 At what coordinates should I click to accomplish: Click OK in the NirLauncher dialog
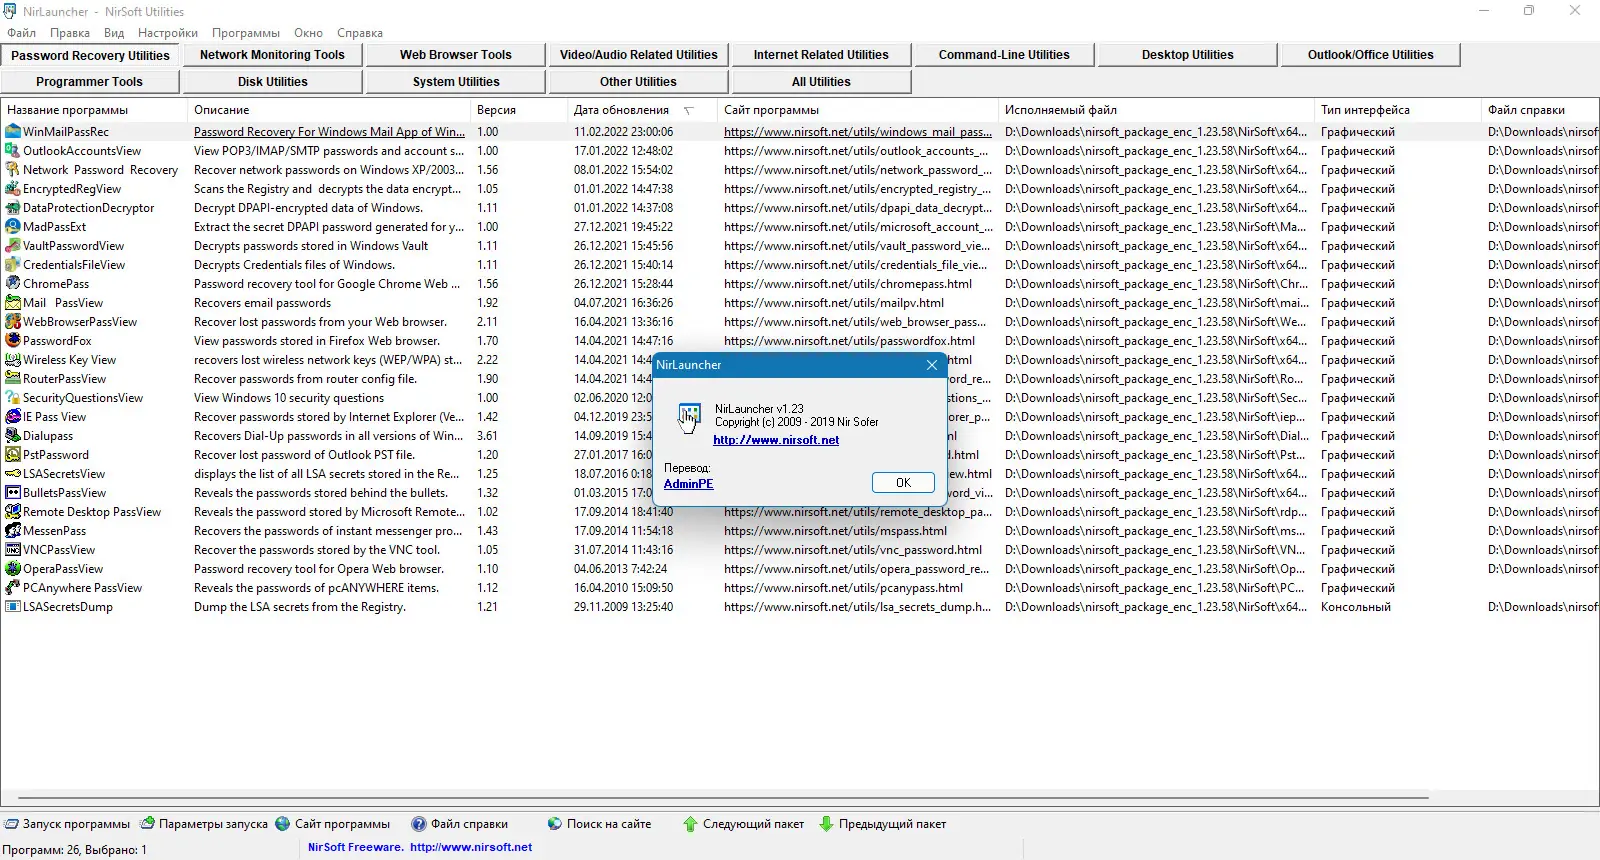click(903, 483)
